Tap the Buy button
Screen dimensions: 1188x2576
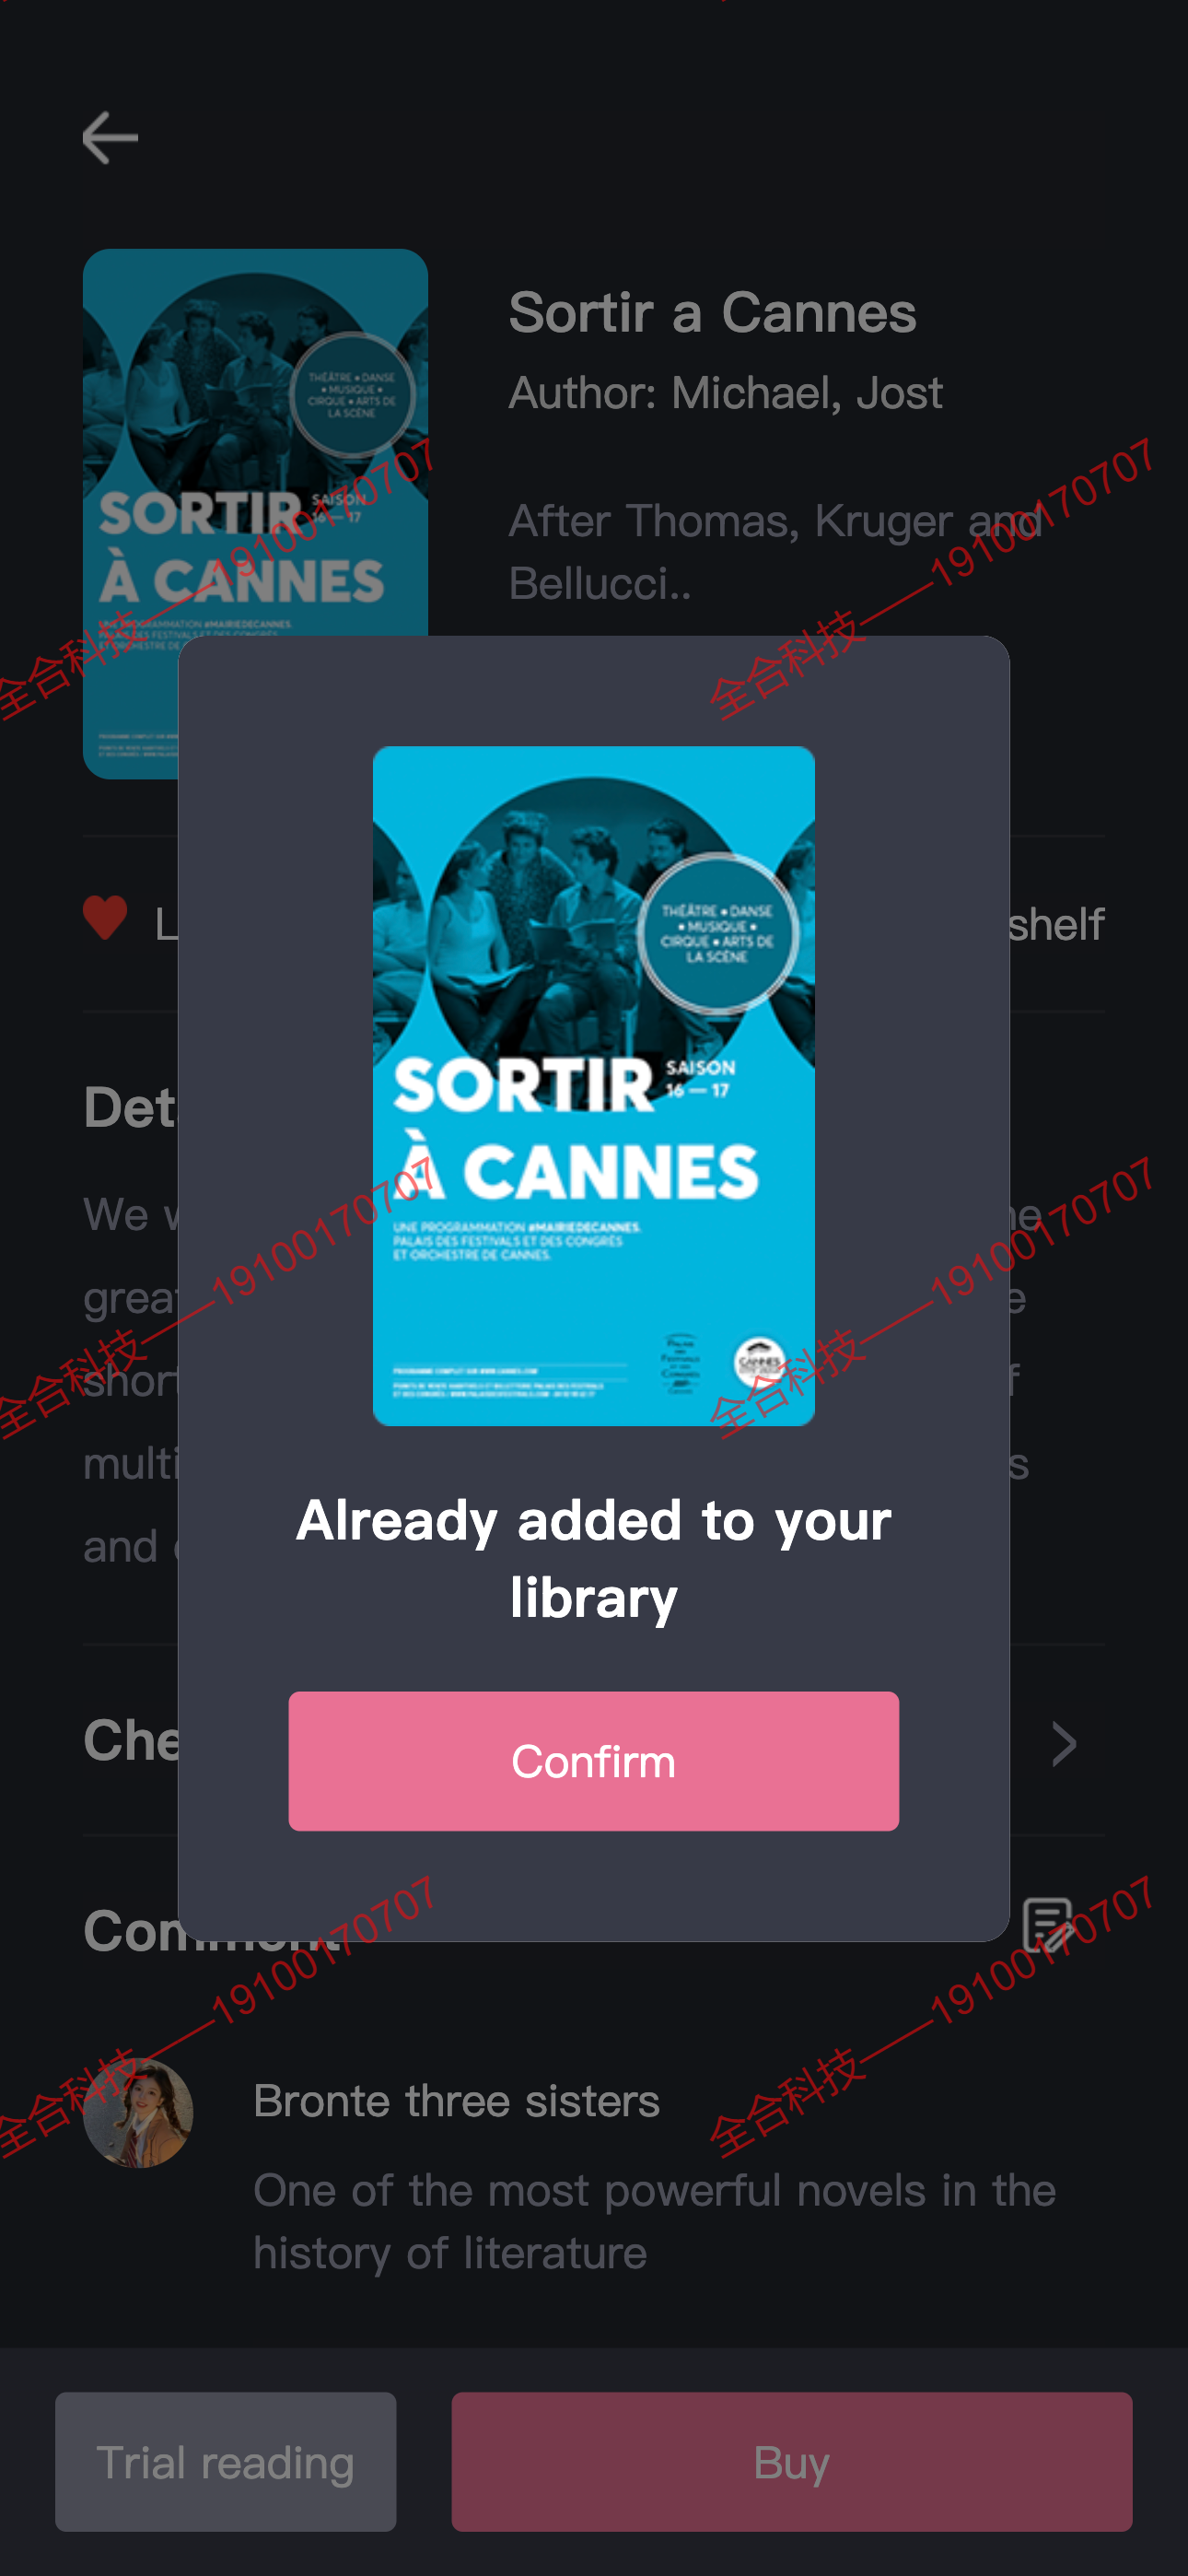(x=791, y=2462)
